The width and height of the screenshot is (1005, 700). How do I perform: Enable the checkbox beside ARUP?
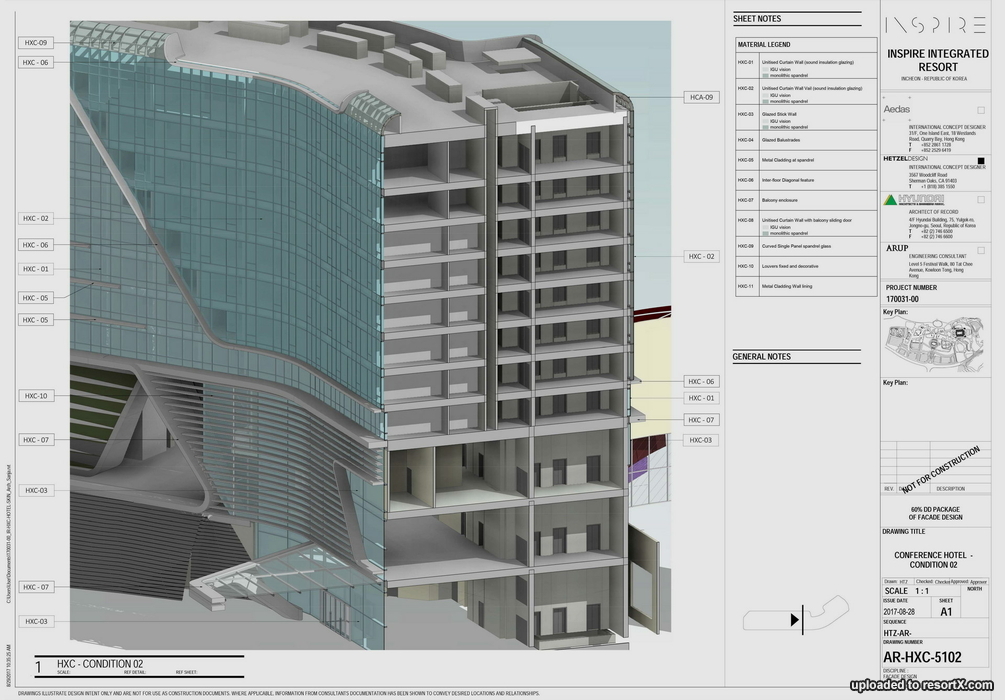click(x=981, y=248)
